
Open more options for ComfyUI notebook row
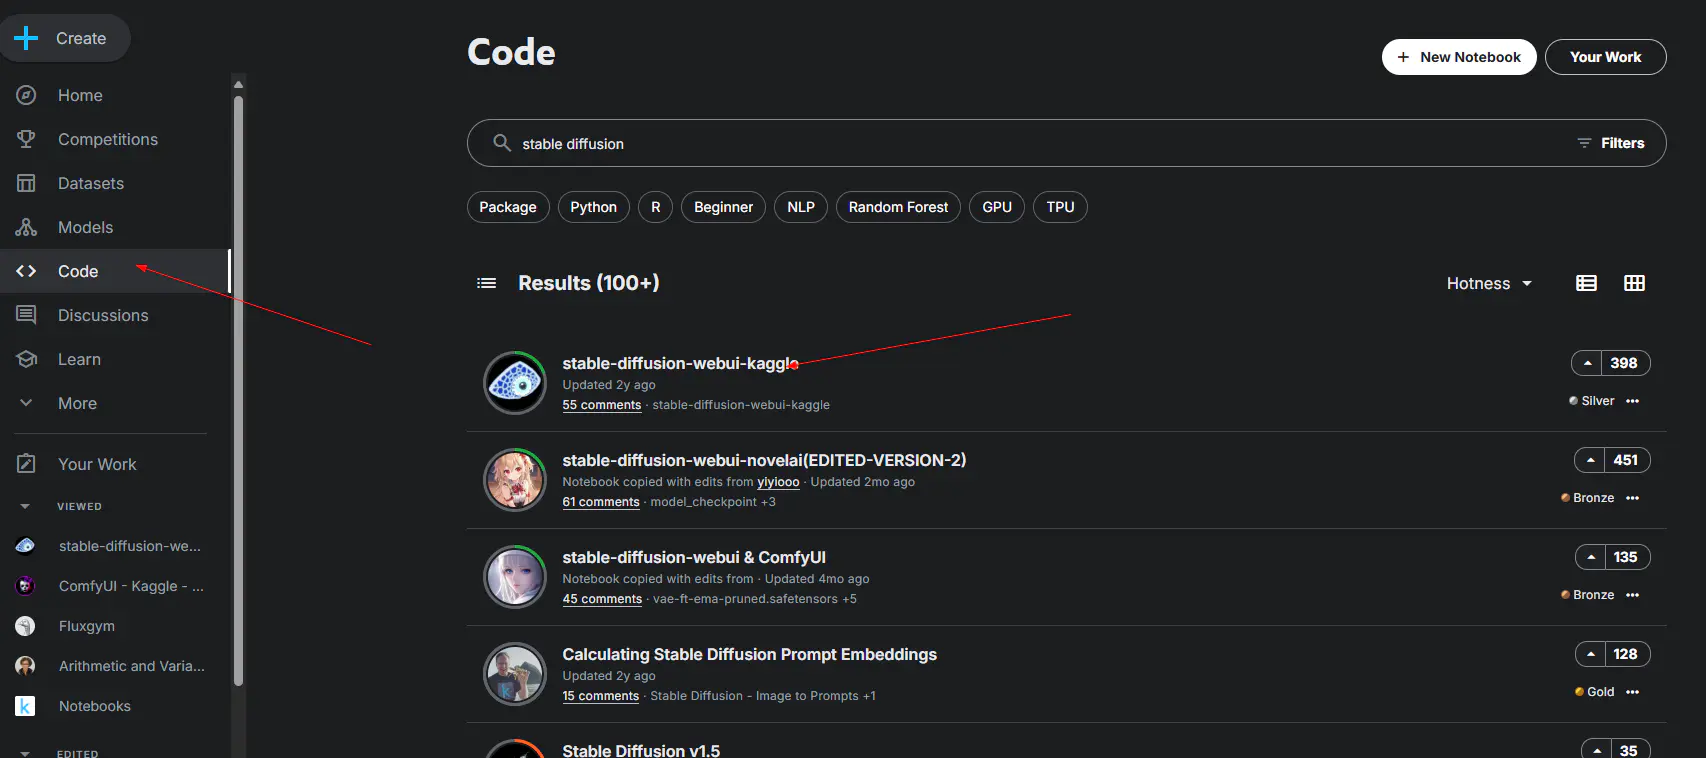pos(1632,595)
